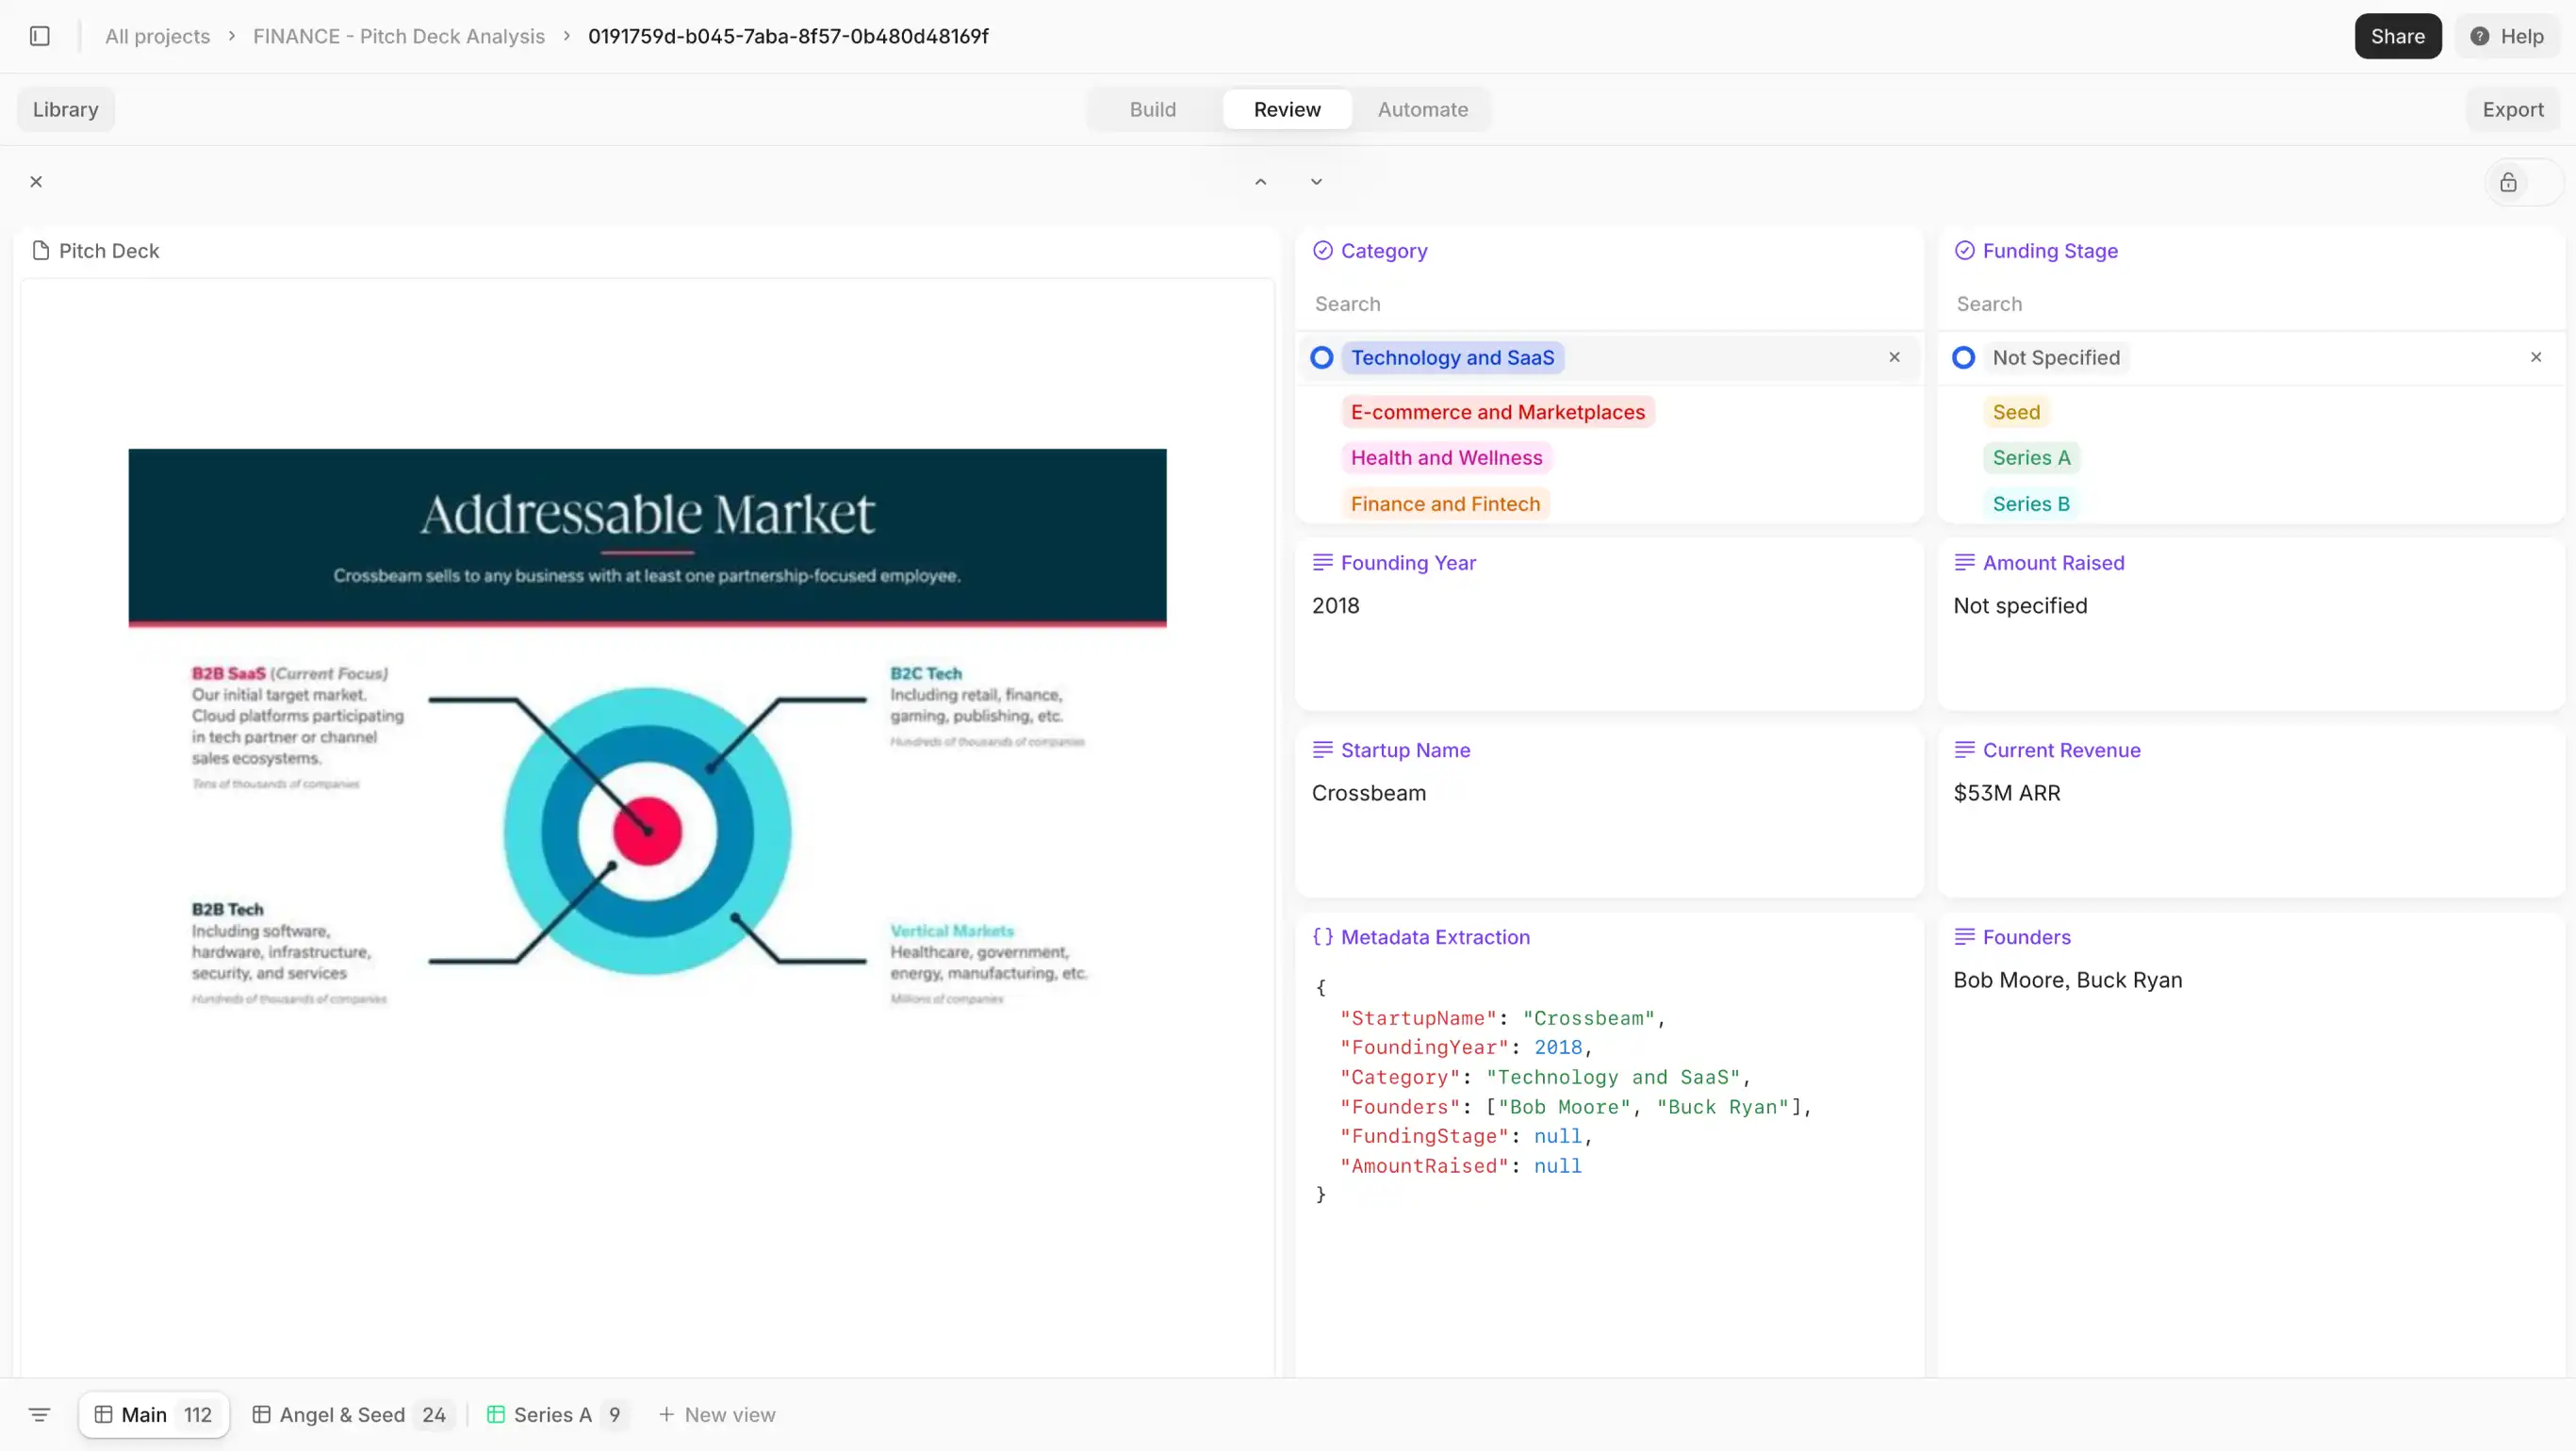Scroll up using the navigation arrow
2576x1451 pixels.
pyautogui.click(x=1261, y=180)
